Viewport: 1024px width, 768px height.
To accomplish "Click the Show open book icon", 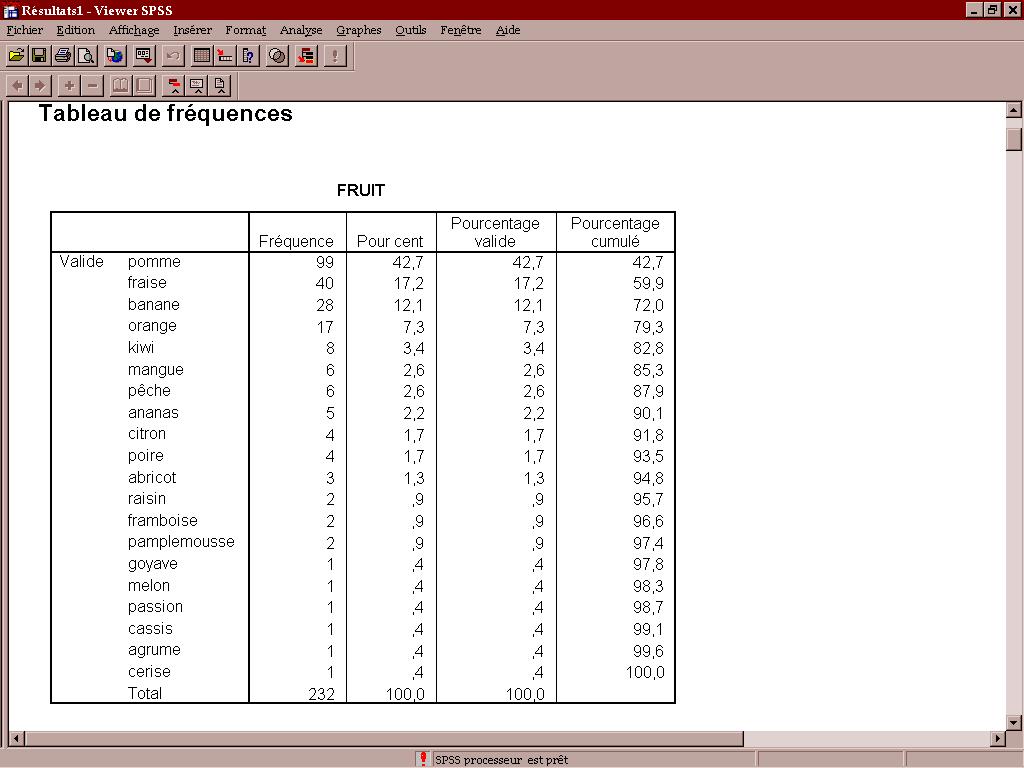I will pyautogui.click(x=121, y=86).
